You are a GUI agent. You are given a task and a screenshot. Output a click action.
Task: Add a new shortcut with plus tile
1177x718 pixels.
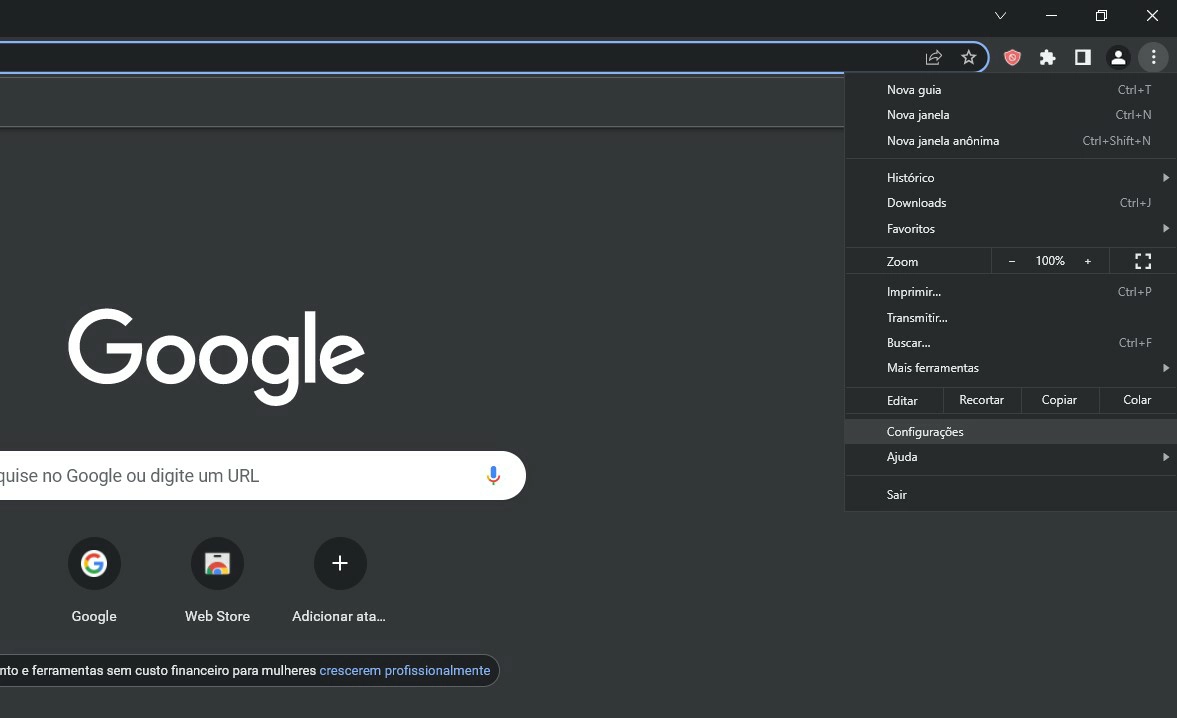[339, 580]
